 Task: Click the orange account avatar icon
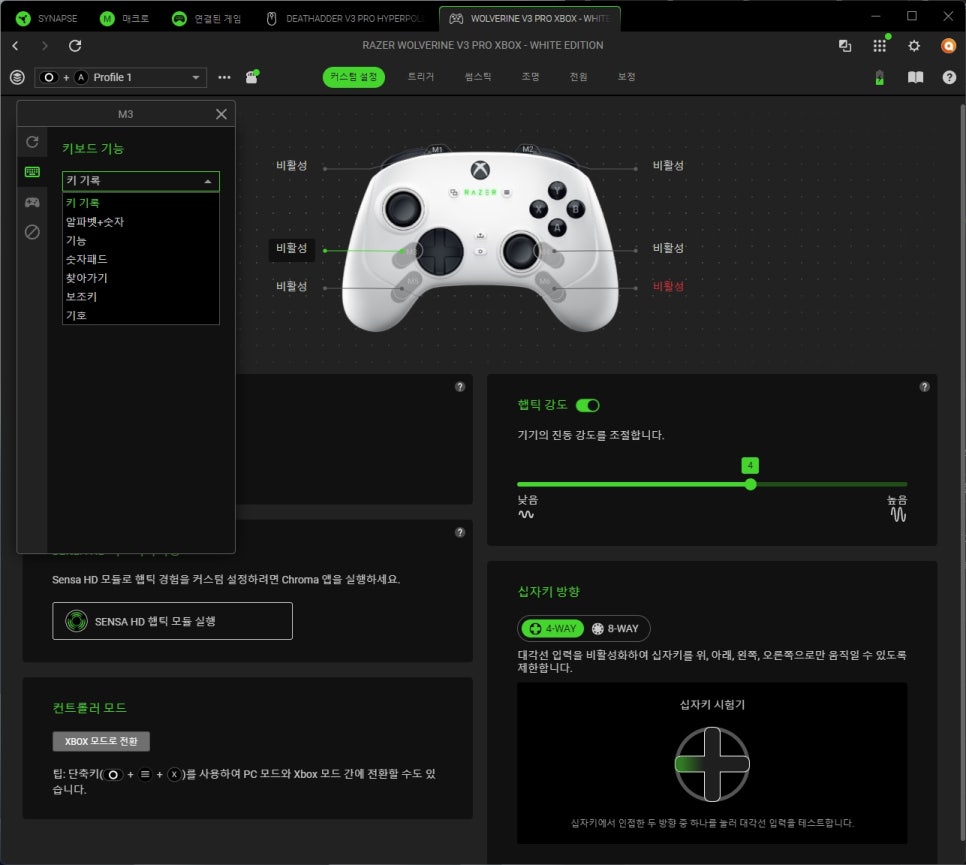click(948, 46)
